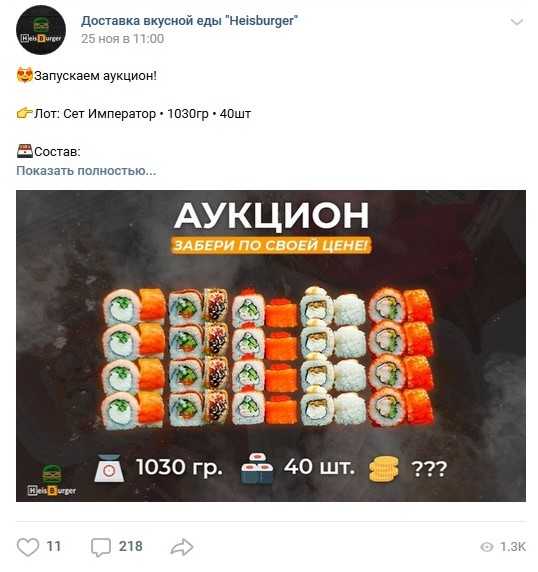Open post options chevron in the corner
This screenshot has height=572, width=538.
[517, 22]
